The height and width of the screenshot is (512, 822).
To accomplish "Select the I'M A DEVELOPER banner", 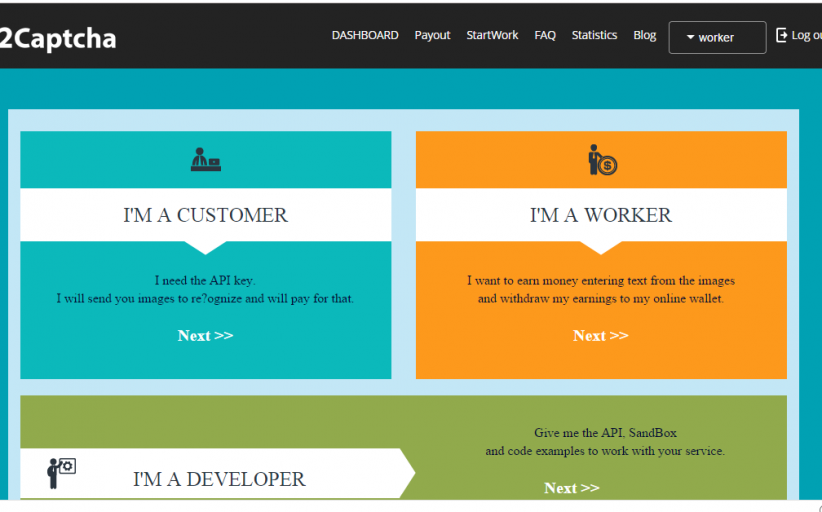I will (x=219, y=479).
